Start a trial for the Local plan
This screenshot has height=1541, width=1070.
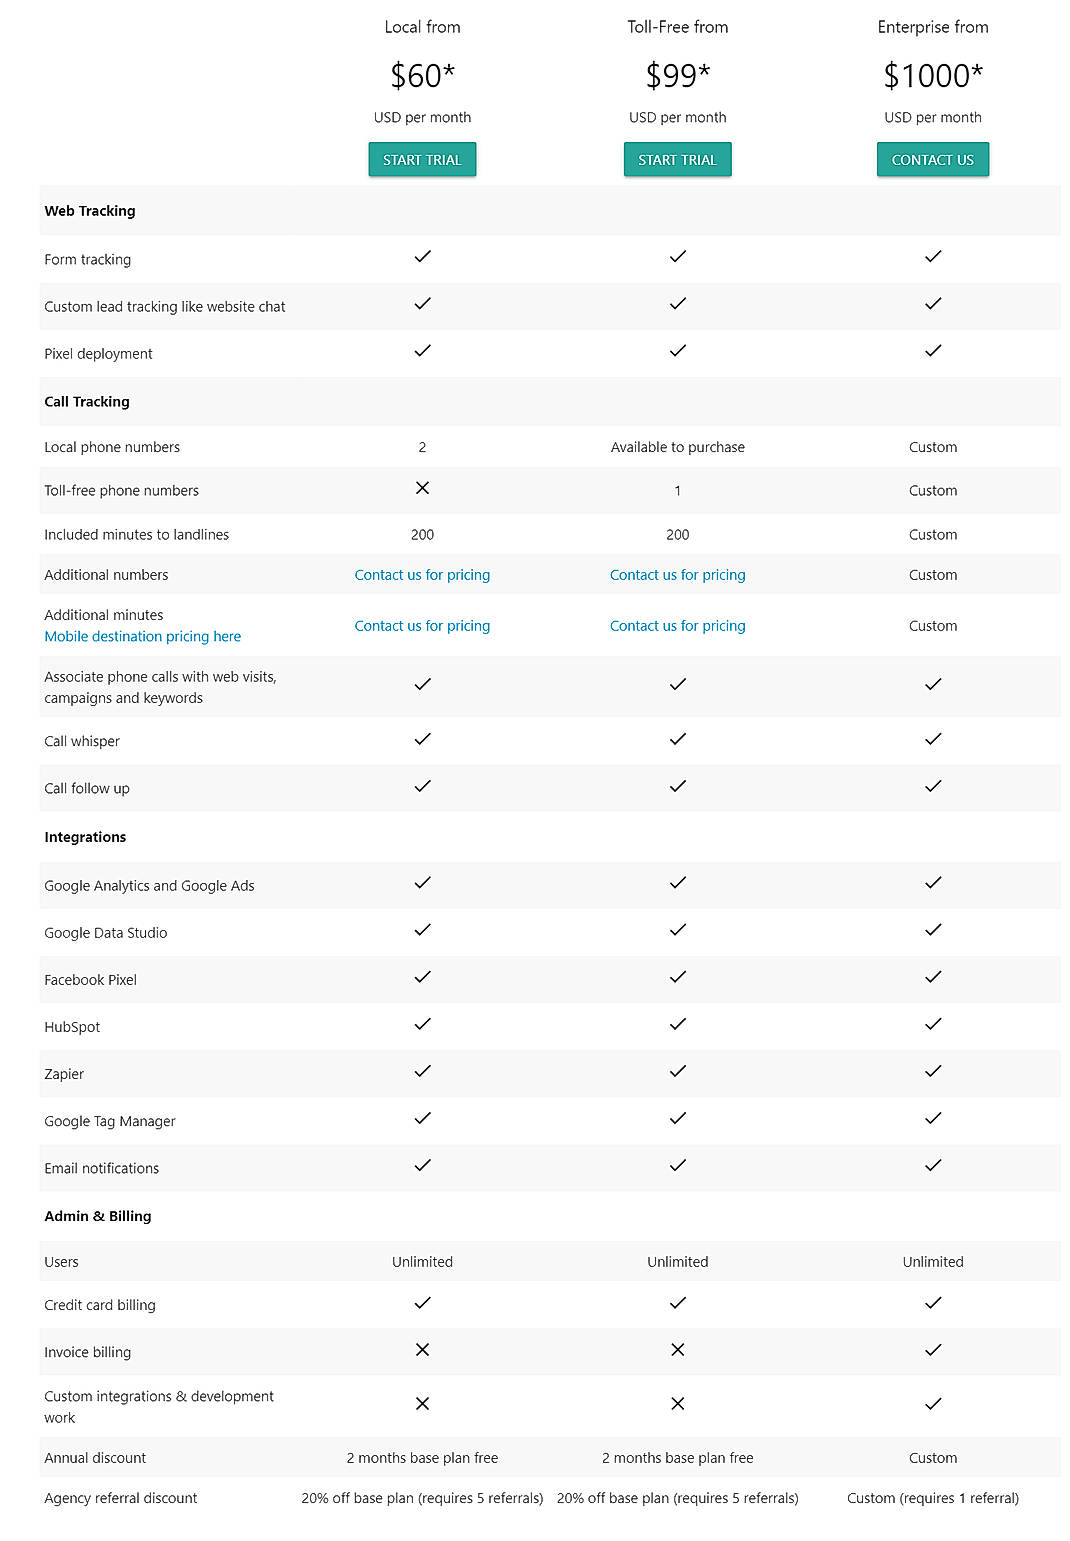tap(422, 159)
